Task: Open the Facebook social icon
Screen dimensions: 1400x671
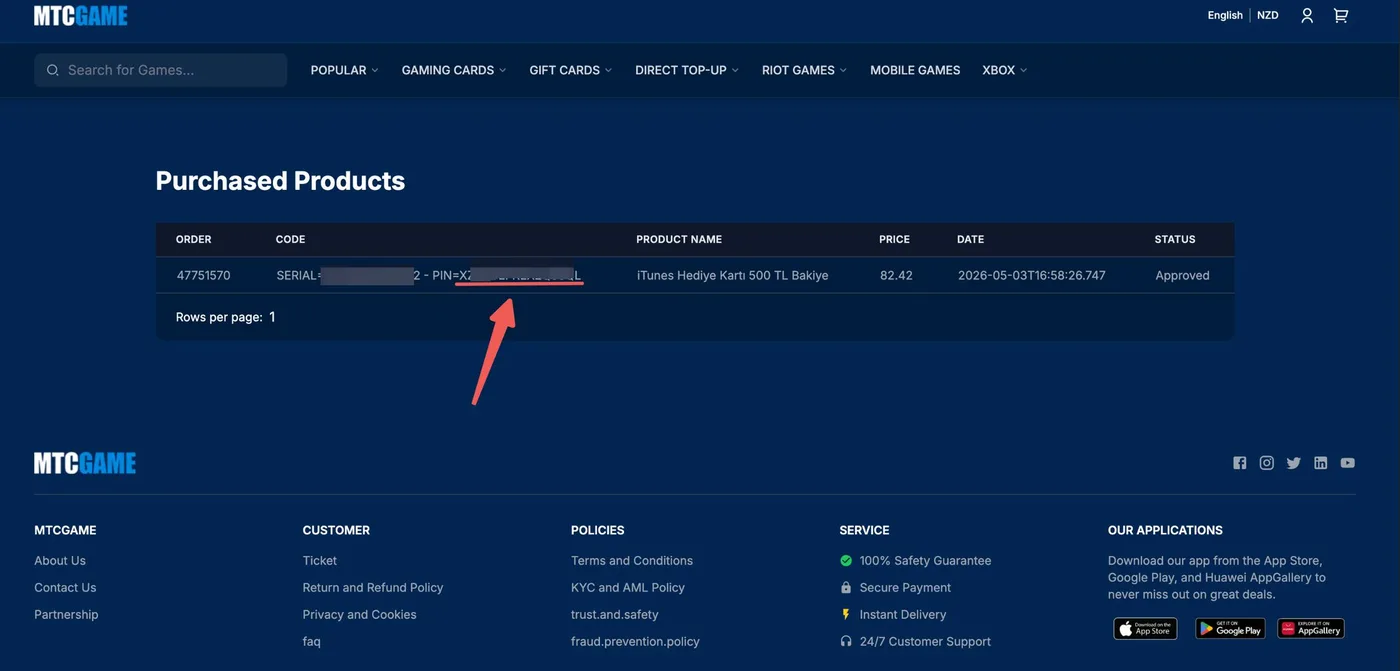Action: click(x=1240, y=463)
